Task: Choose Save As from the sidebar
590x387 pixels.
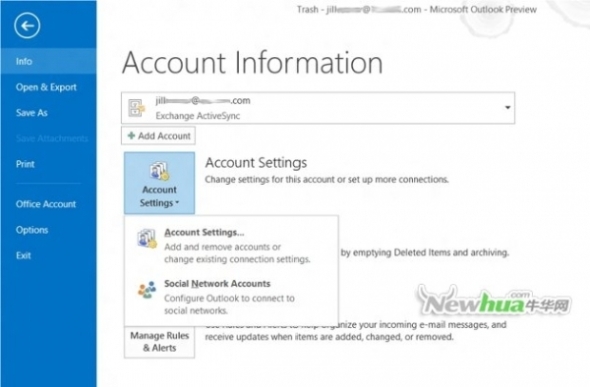Action: 32,113
